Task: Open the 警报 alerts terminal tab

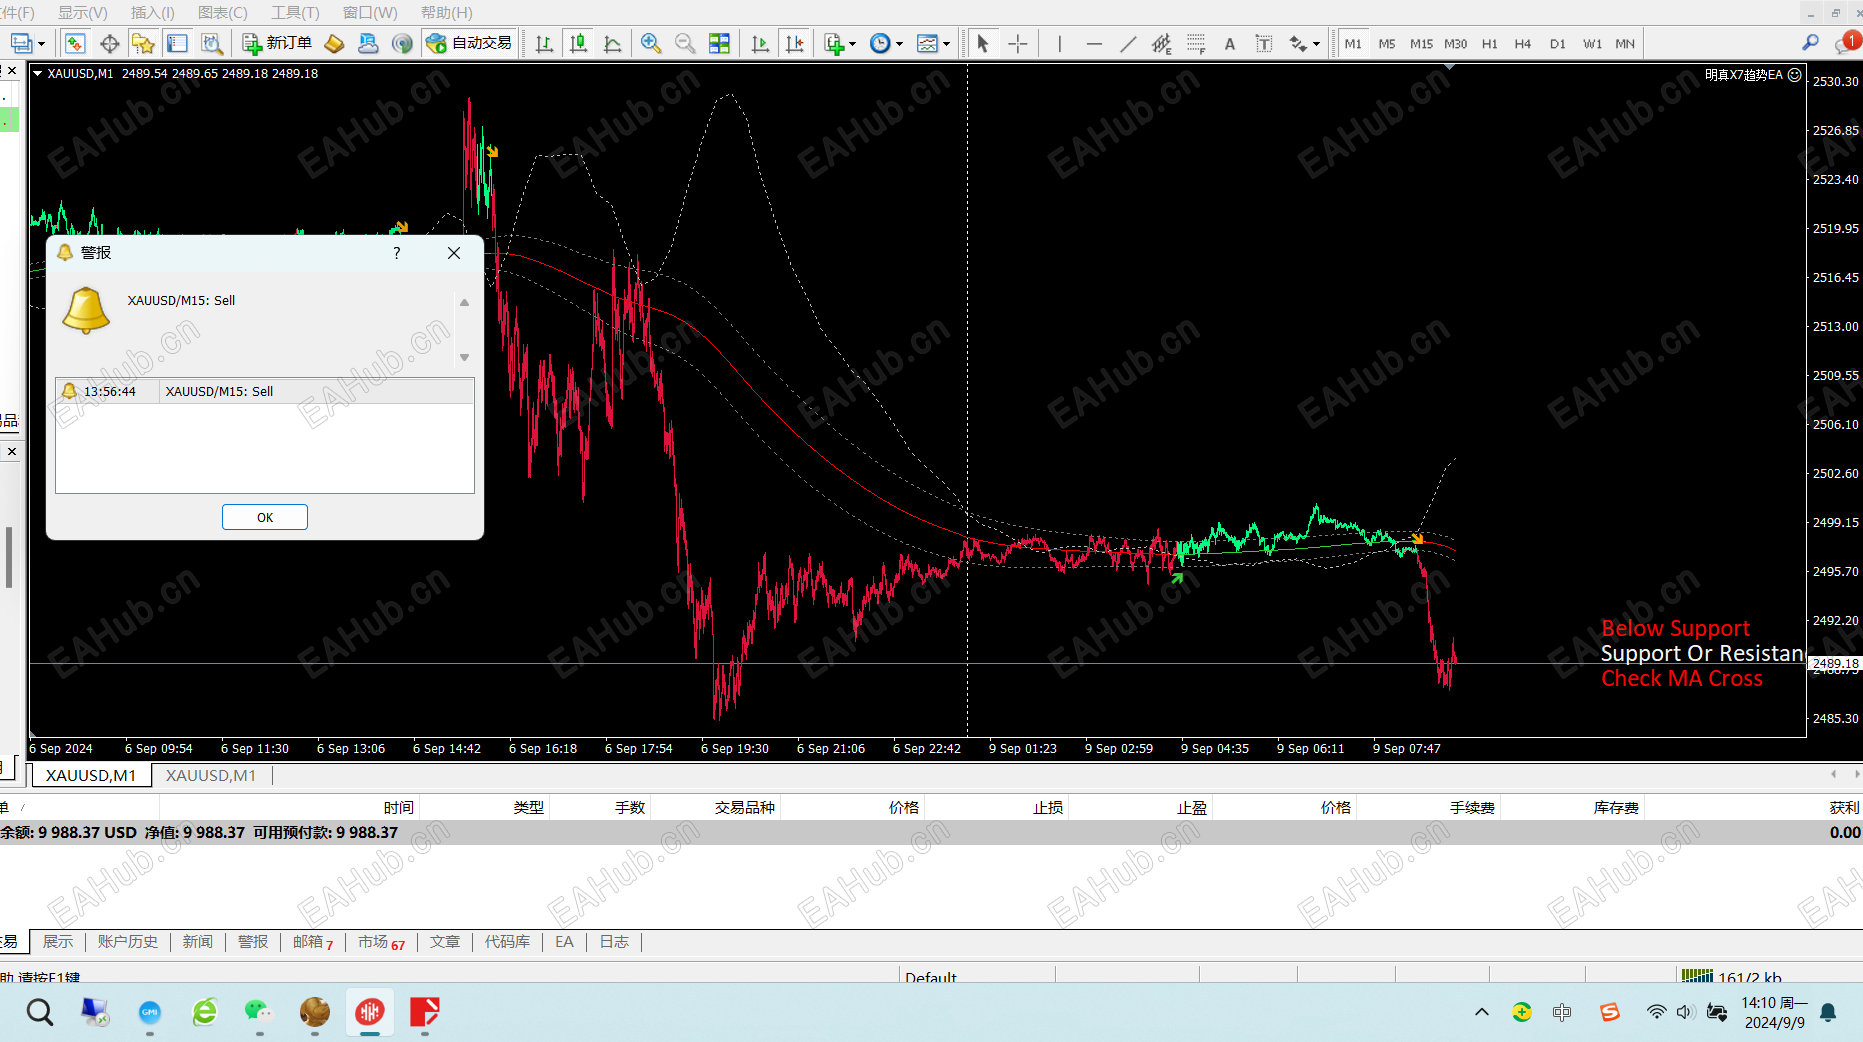Action: coord(253,942)
